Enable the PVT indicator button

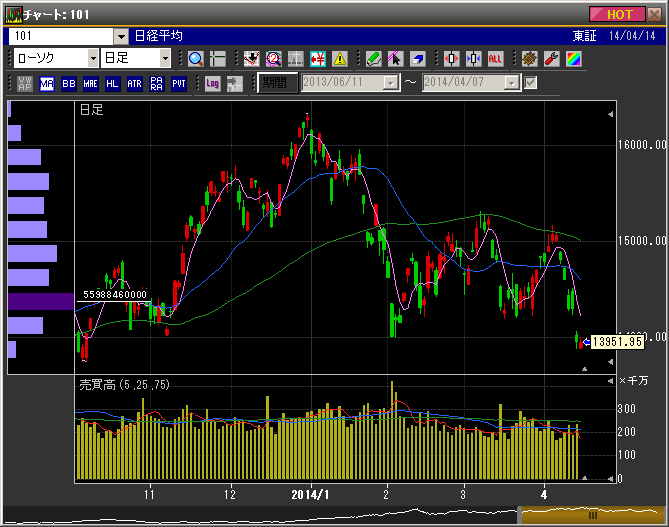178,84
